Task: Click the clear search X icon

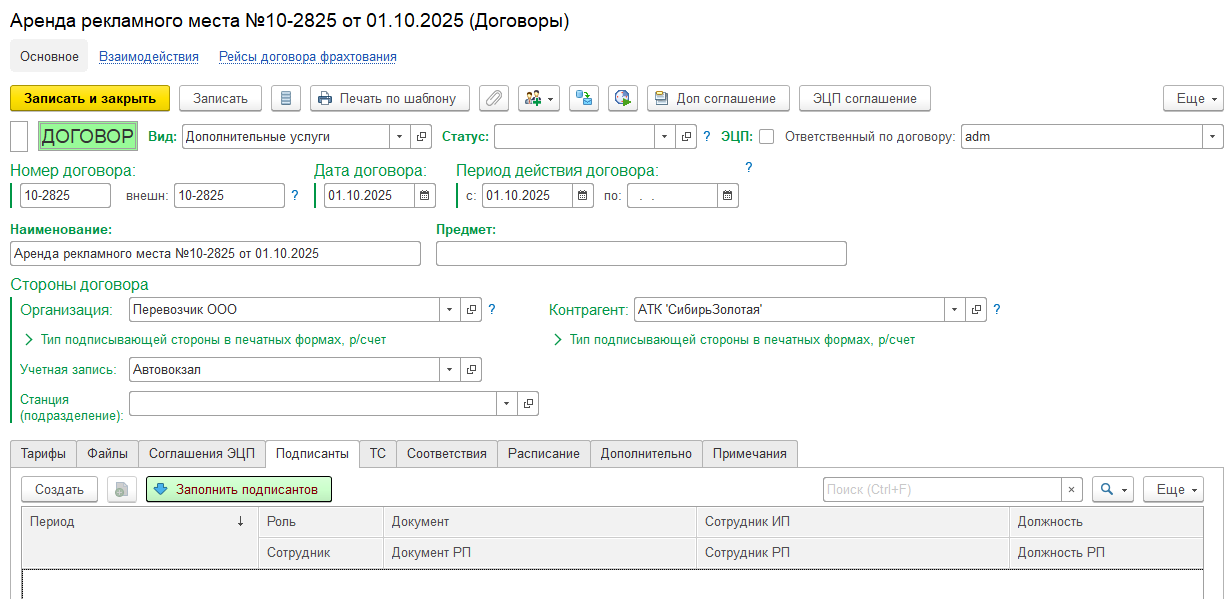Action: click(1072, 490)
